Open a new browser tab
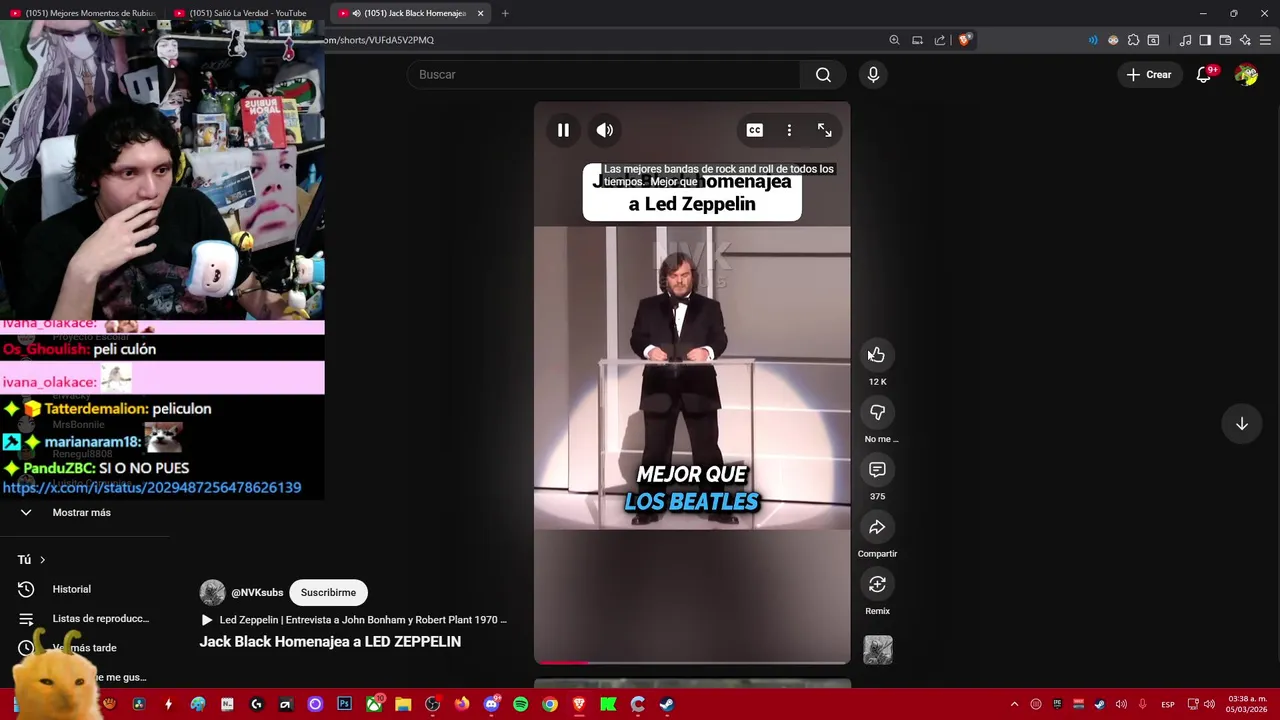 pyautogui.click(x=505, y=13)
